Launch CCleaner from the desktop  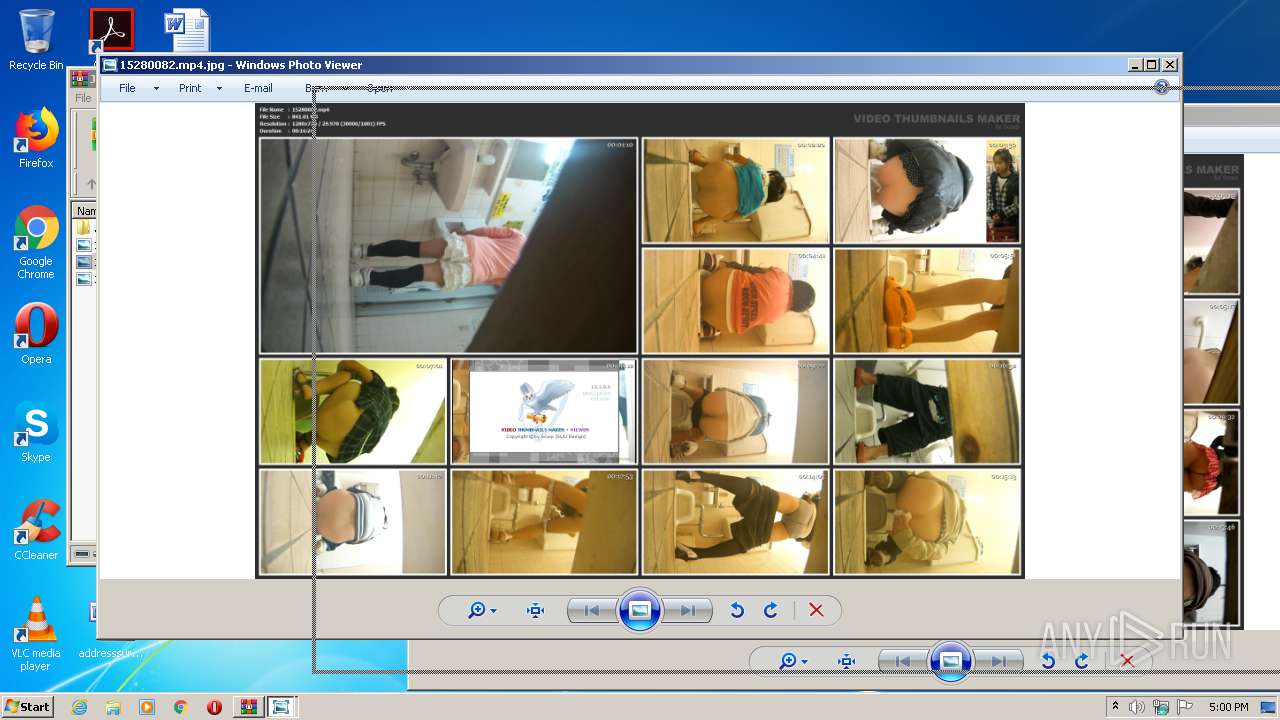(x=36, y=530)
